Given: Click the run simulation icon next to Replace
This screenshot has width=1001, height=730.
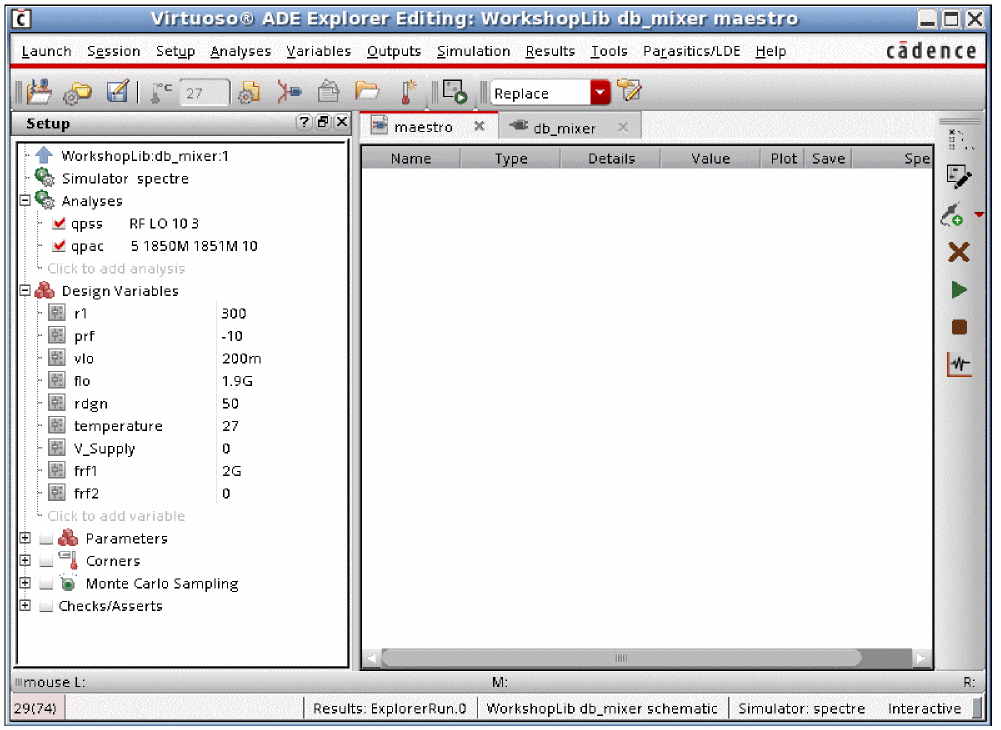Looking at the screenshot, I should 455,93.
